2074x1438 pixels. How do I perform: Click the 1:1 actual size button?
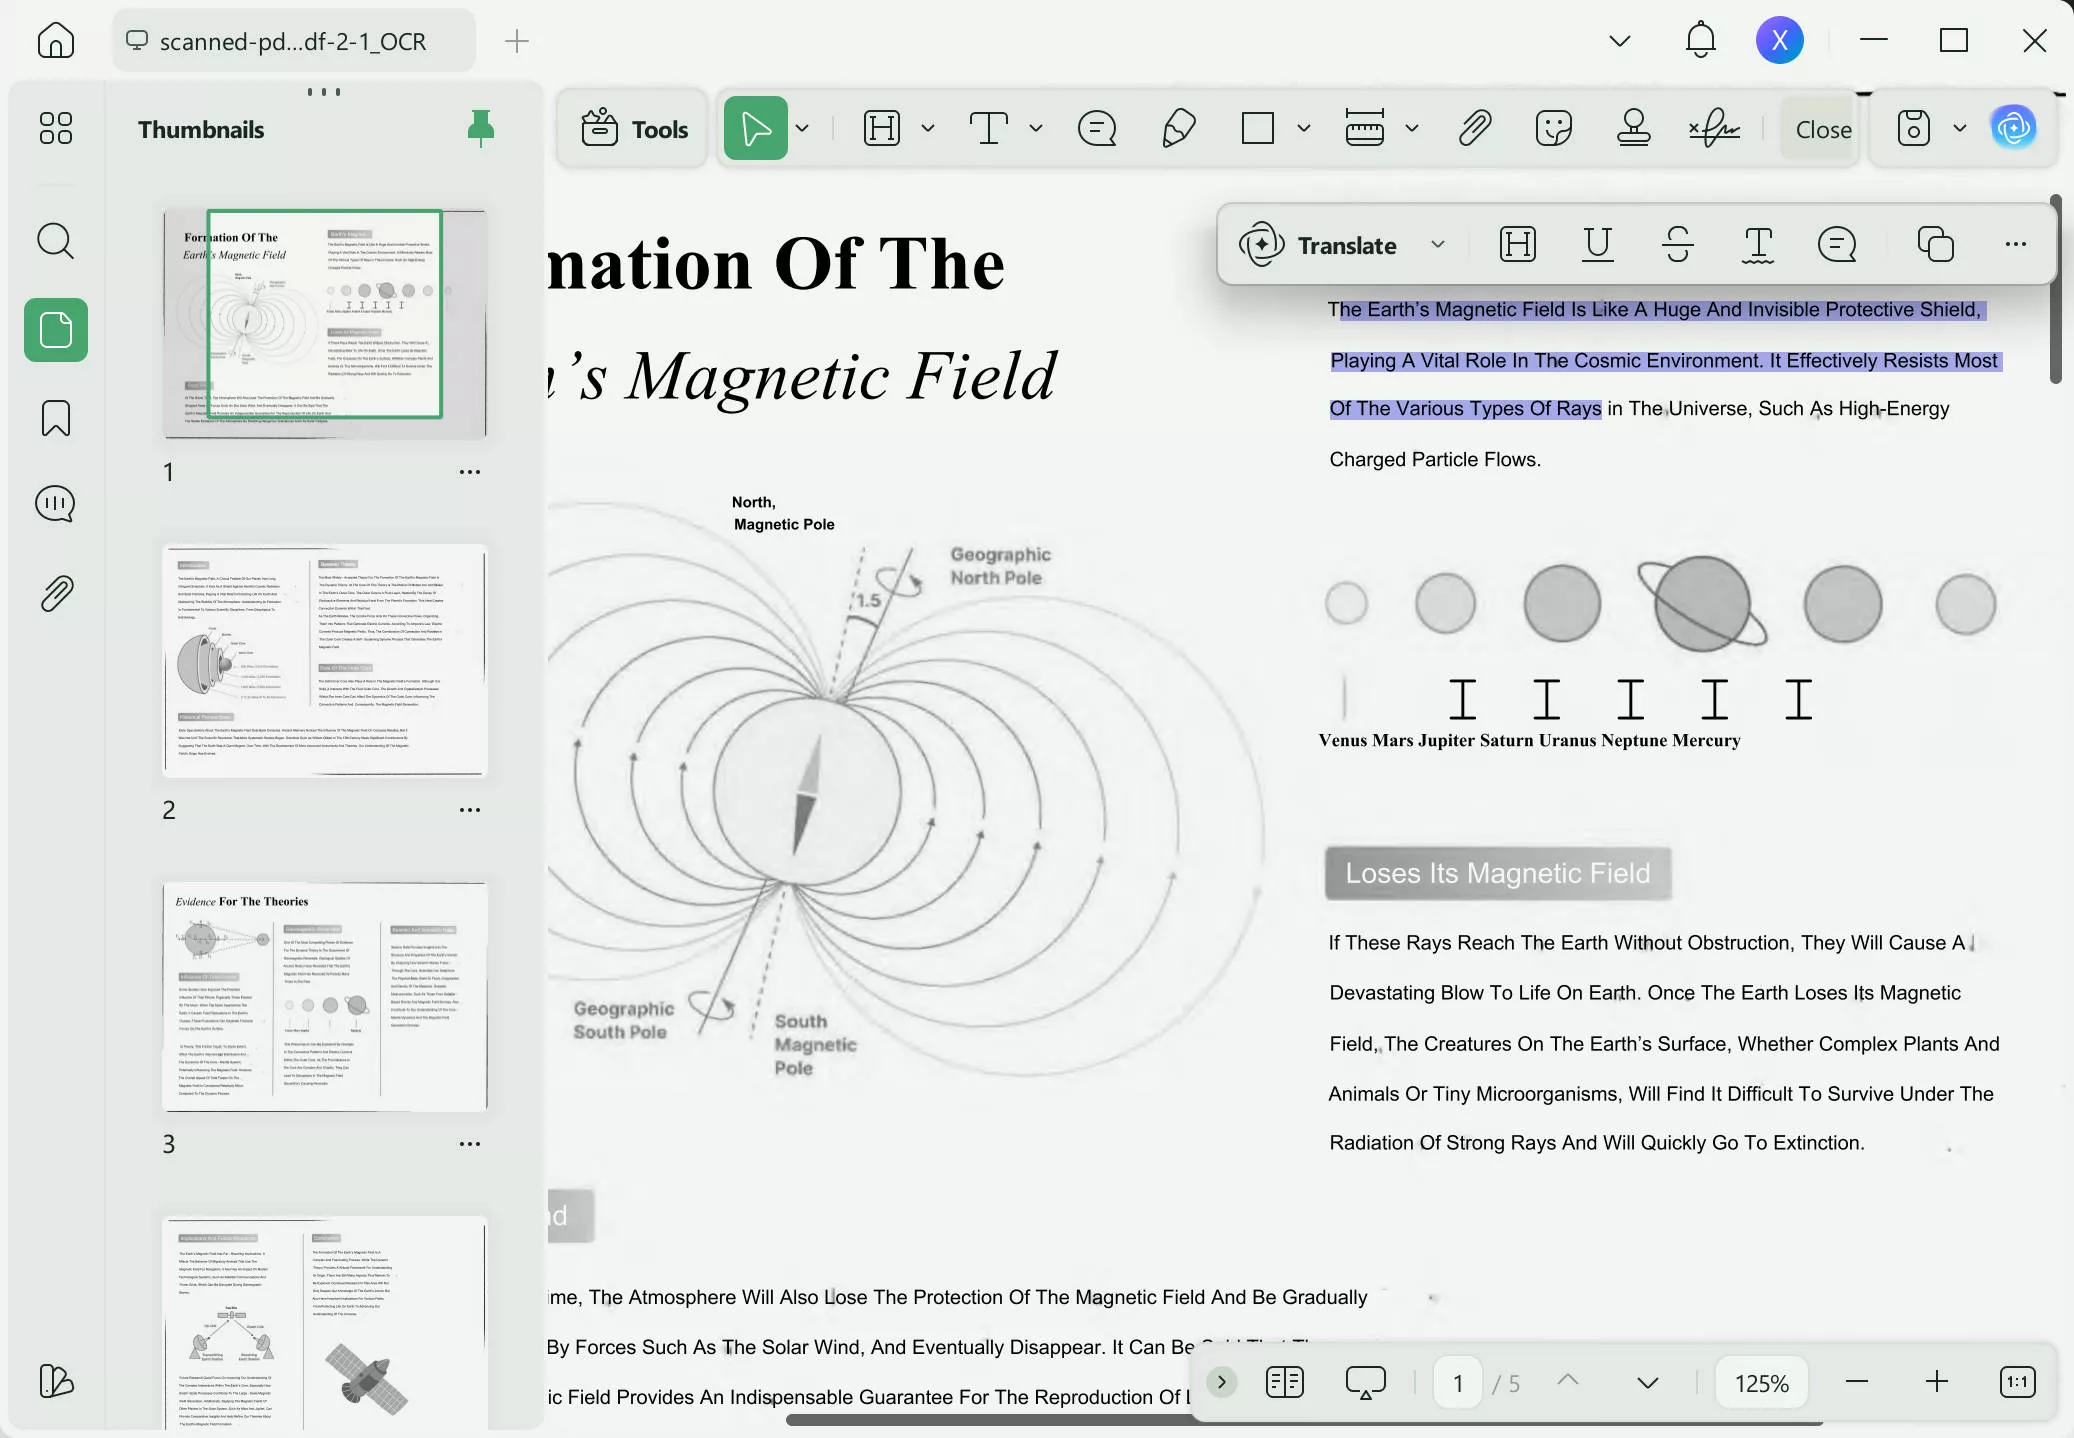(2018, 1382)
